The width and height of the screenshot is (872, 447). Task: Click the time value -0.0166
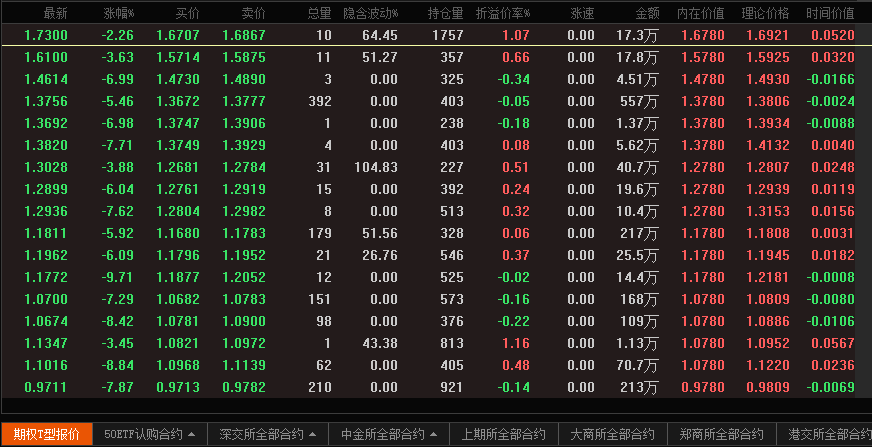830,79
